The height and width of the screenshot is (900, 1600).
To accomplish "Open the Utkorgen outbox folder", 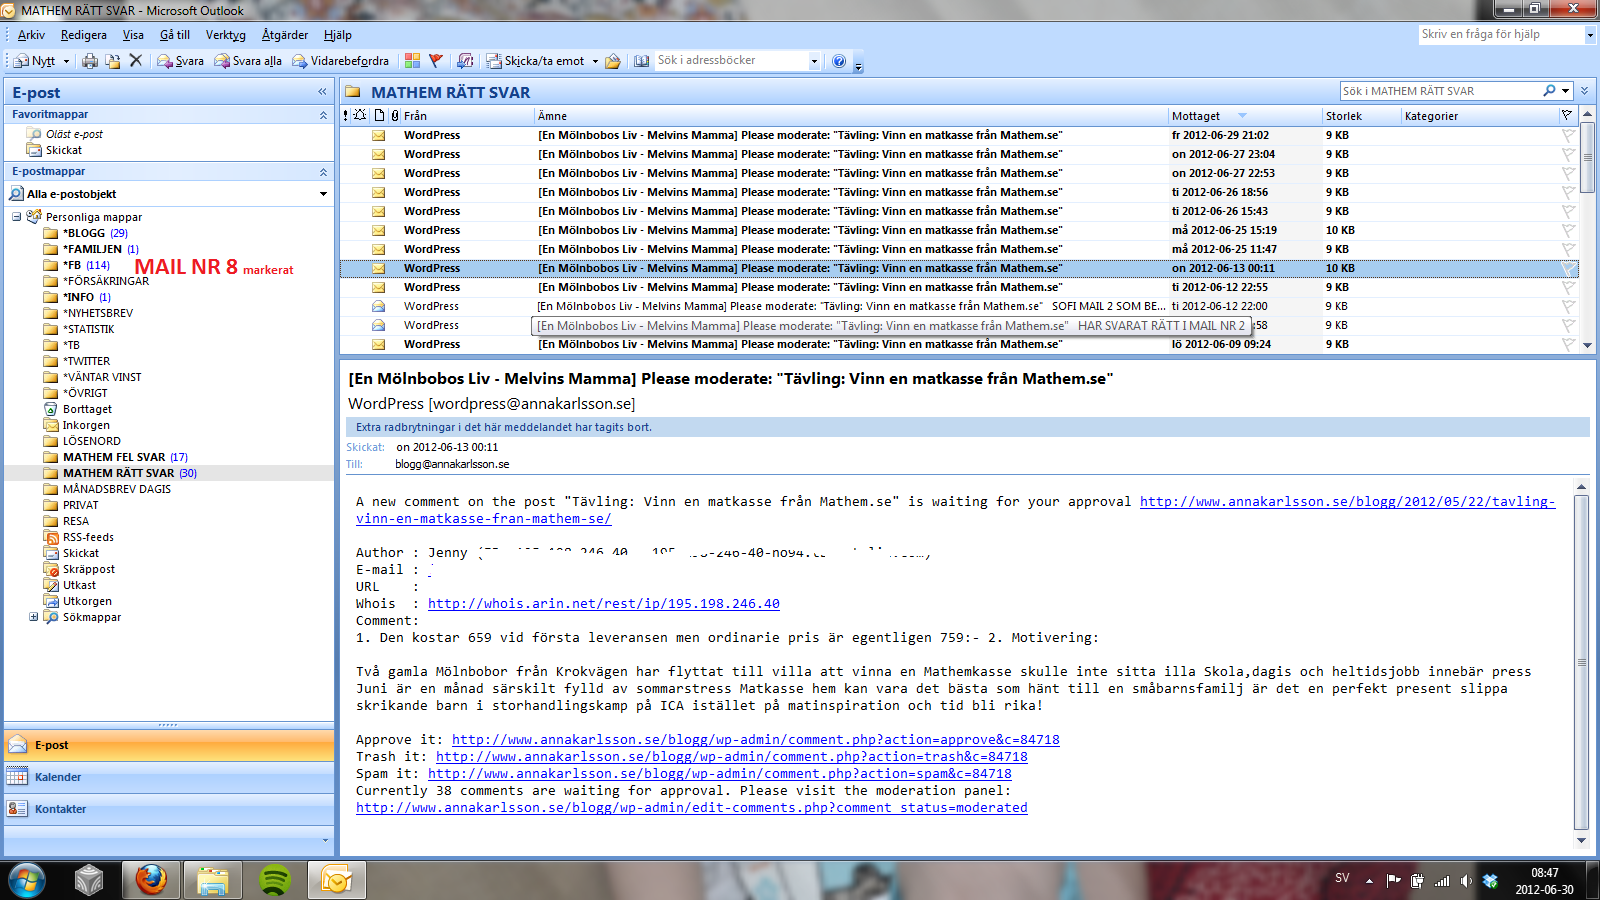I will (87, 601).
